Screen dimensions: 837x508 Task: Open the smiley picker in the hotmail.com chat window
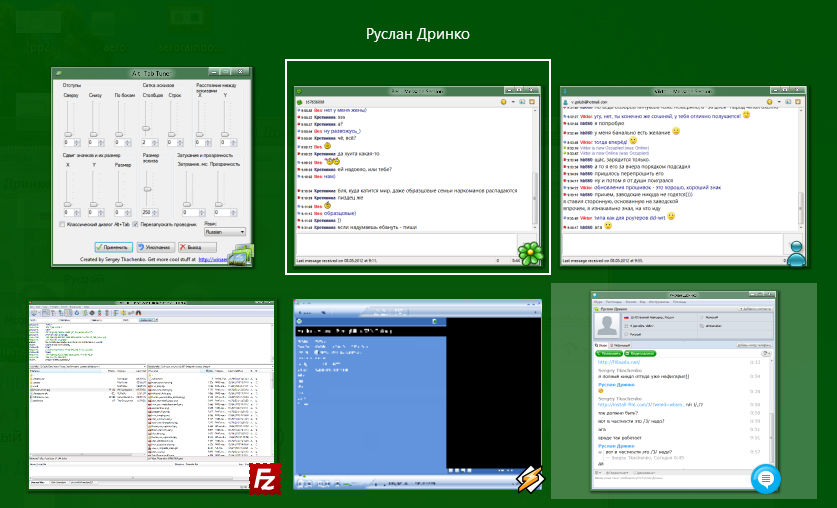point(769,102)
